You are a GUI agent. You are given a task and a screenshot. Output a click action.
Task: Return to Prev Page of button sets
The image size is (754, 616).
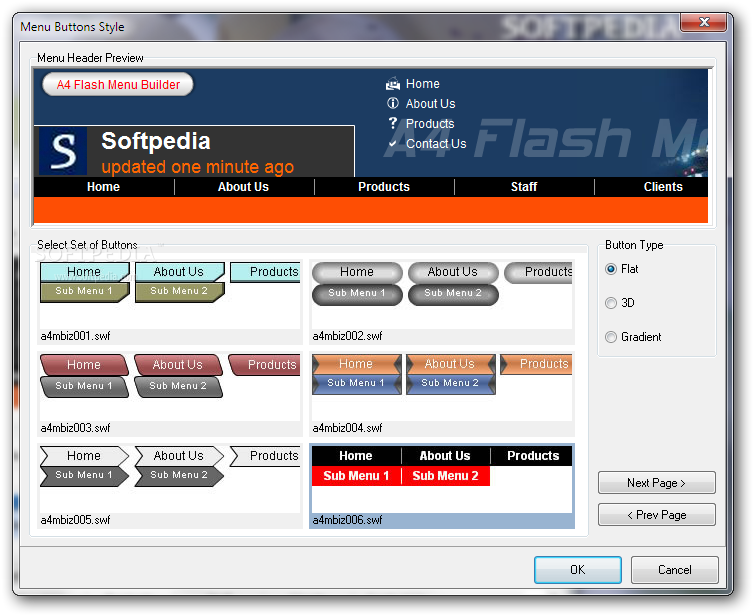656,515
